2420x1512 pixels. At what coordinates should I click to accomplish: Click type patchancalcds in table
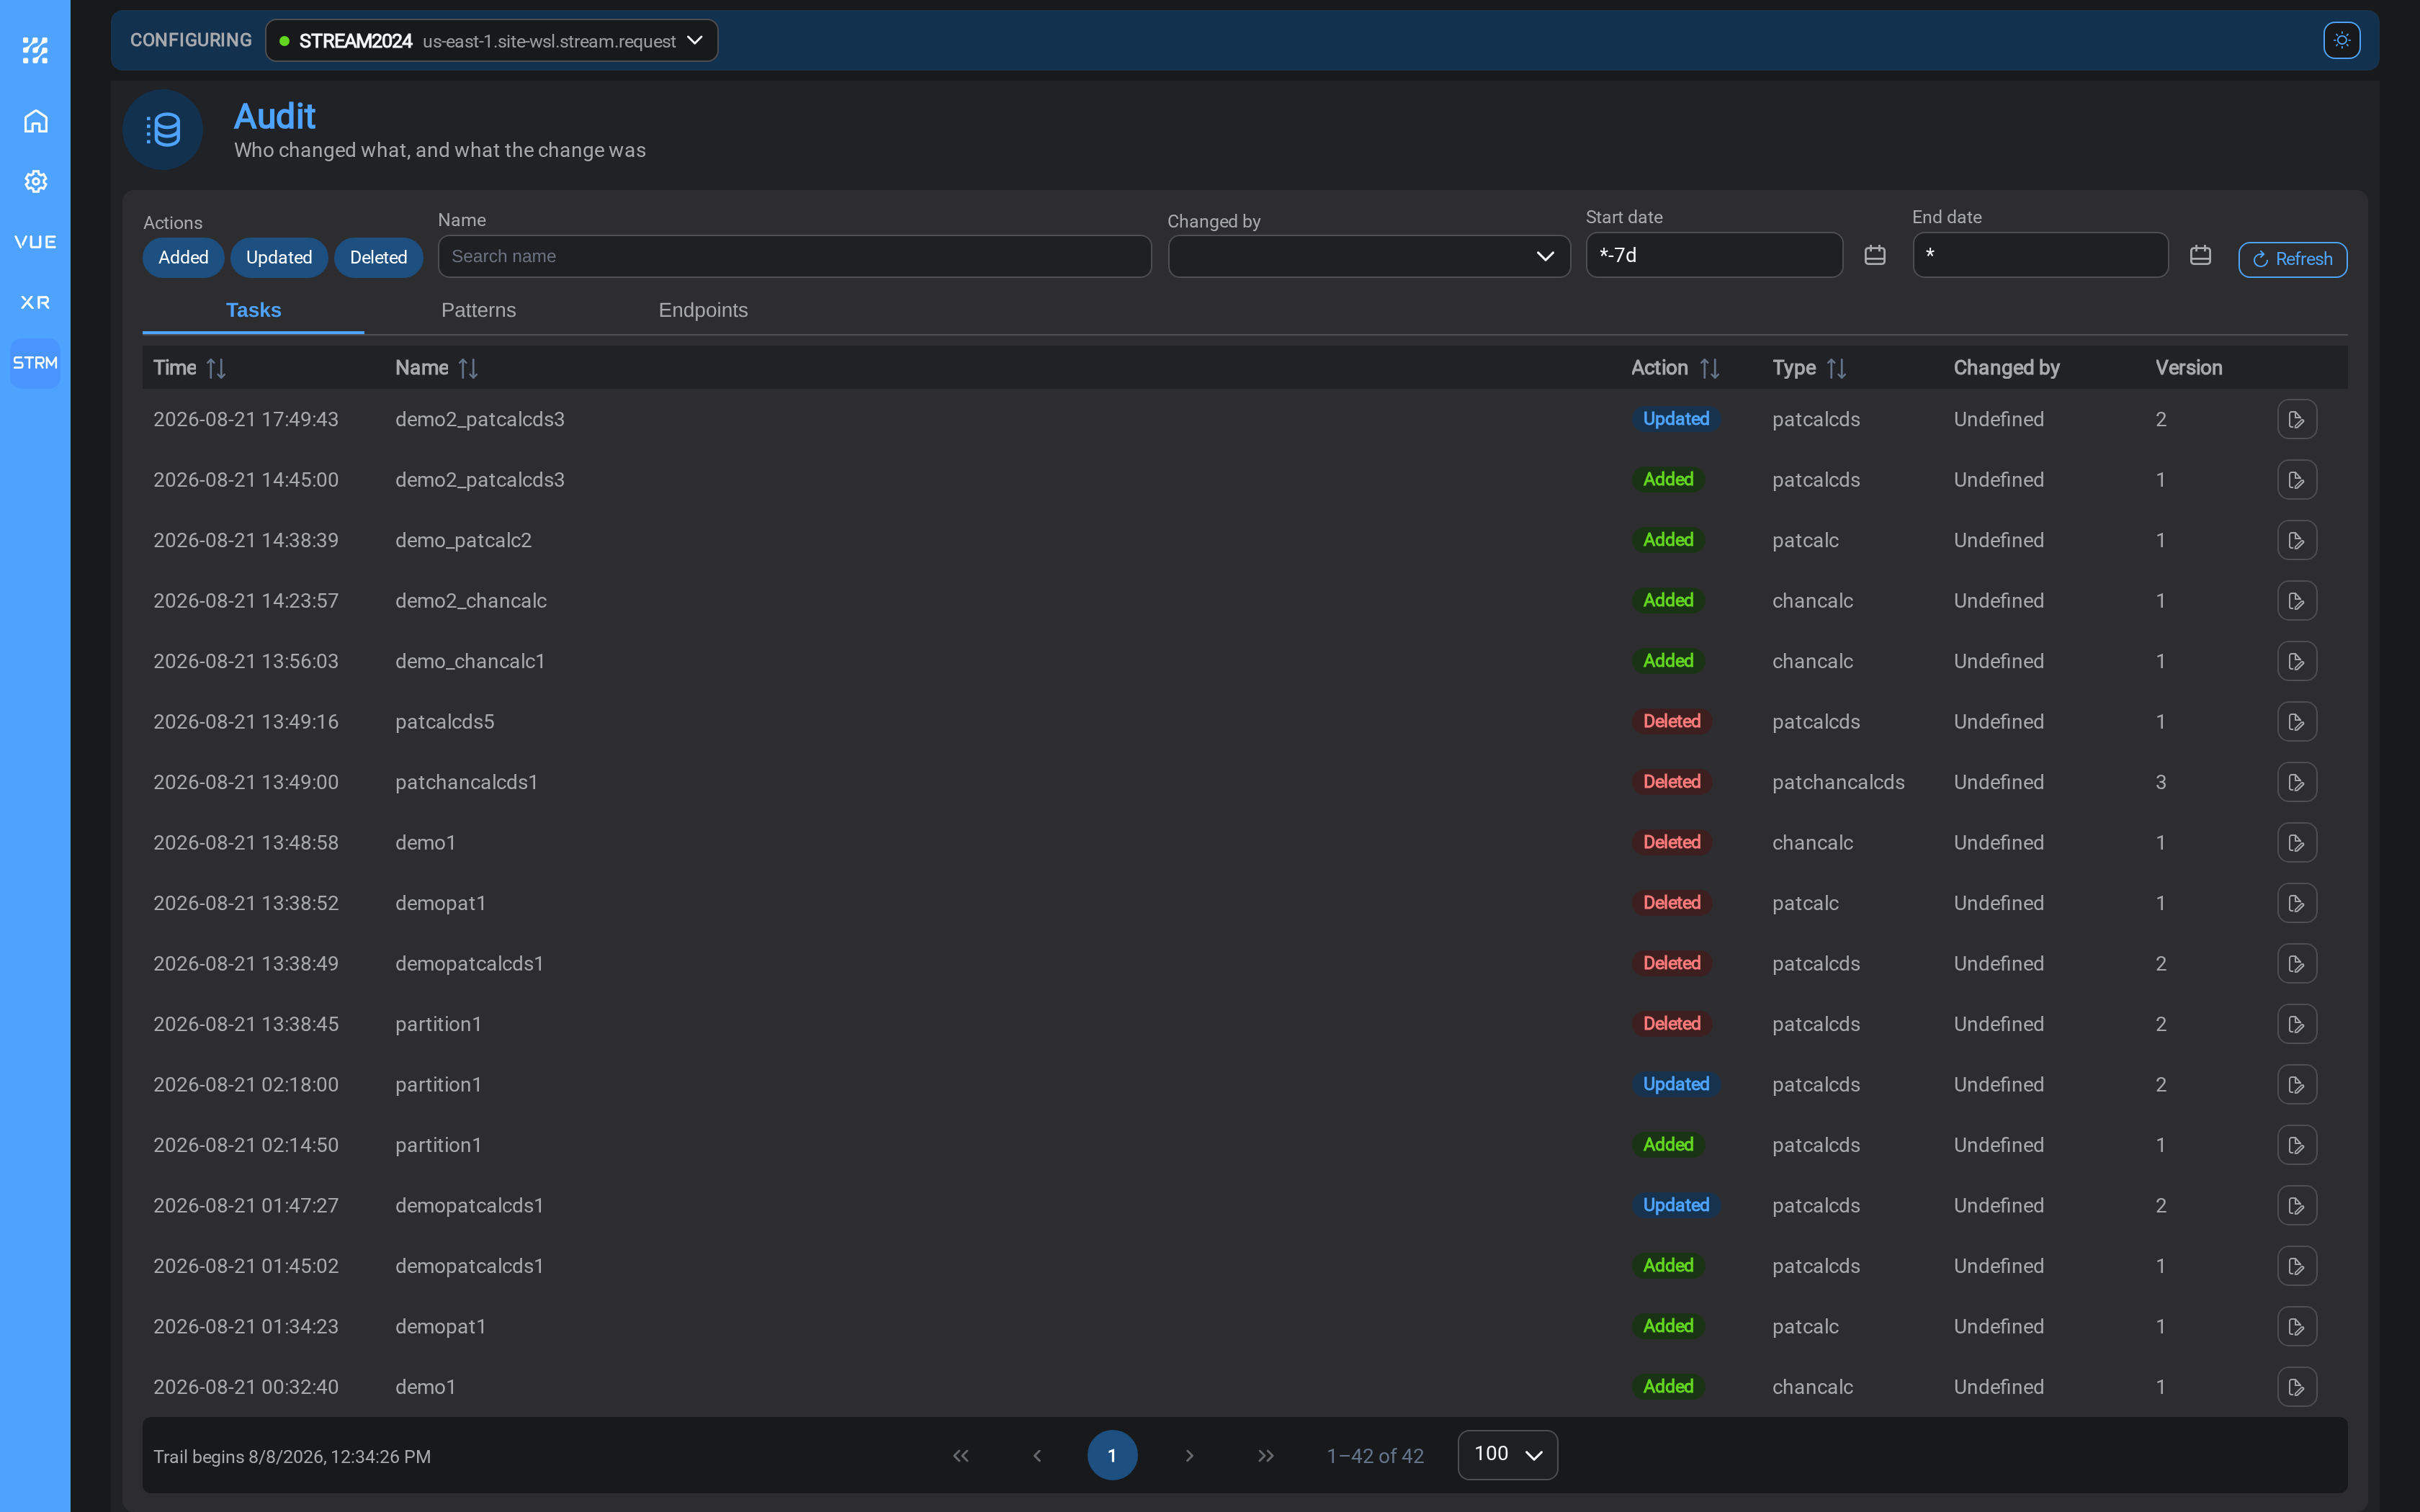coord(1838,782)
